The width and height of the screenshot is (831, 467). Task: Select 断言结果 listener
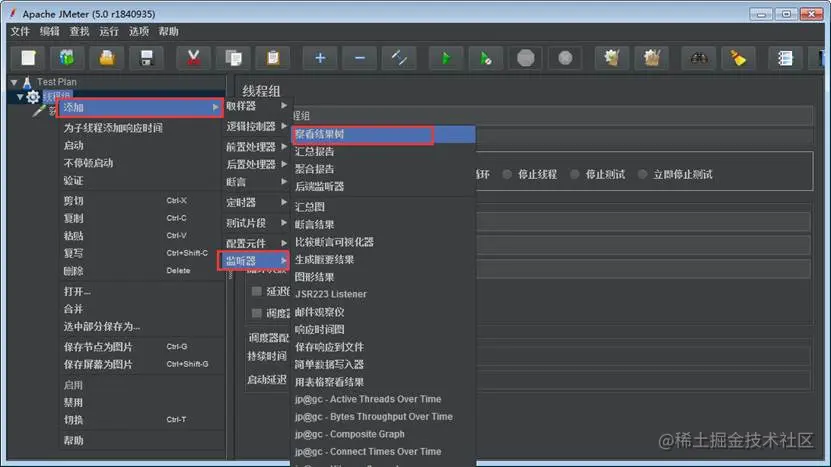click(x=384, y=225)
